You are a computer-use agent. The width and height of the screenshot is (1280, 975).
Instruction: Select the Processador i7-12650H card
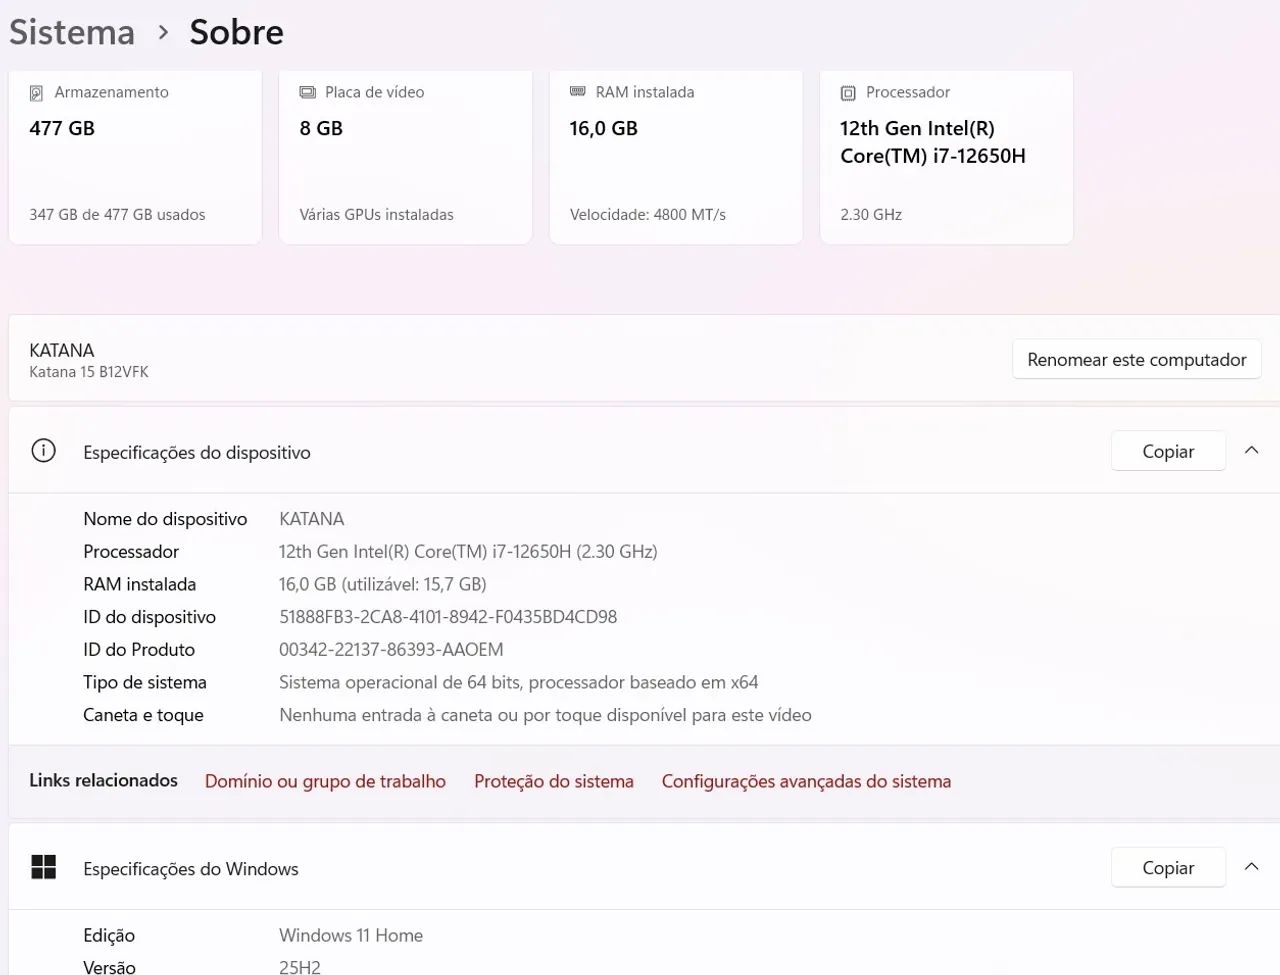coord(946,156)
